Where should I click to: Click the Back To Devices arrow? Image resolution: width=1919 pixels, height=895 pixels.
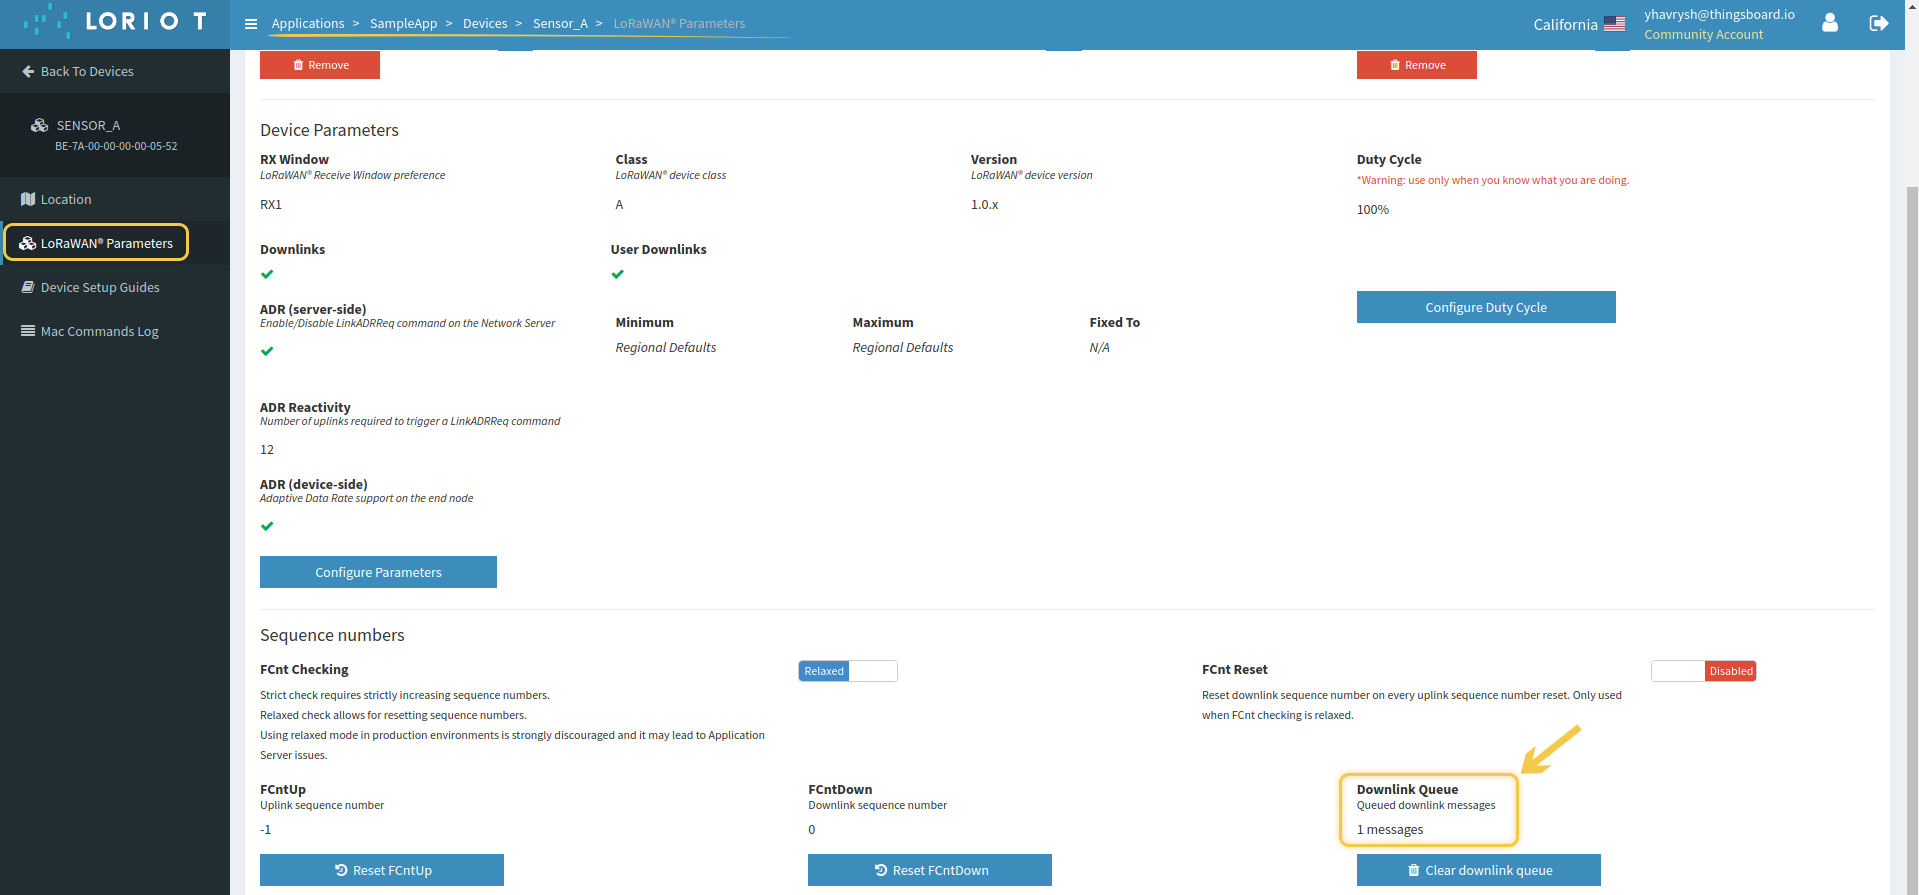click(x=28, y=71)
